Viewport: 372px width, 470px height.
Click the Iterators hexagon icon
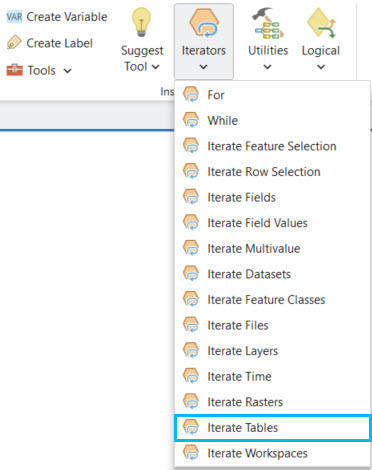204,22
